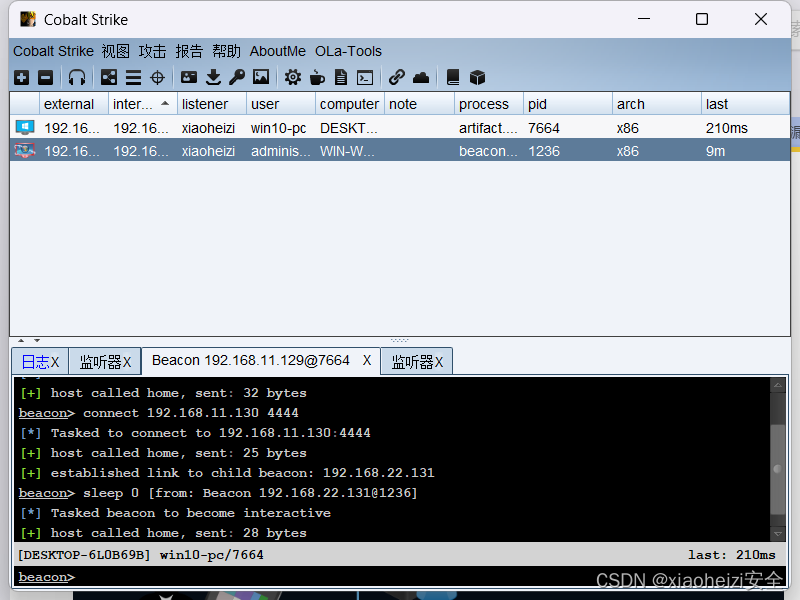Image resolution: width=800 pixels, height=600 pixels.
Task: Sort by the listener column header
Action: click(212, 104)
